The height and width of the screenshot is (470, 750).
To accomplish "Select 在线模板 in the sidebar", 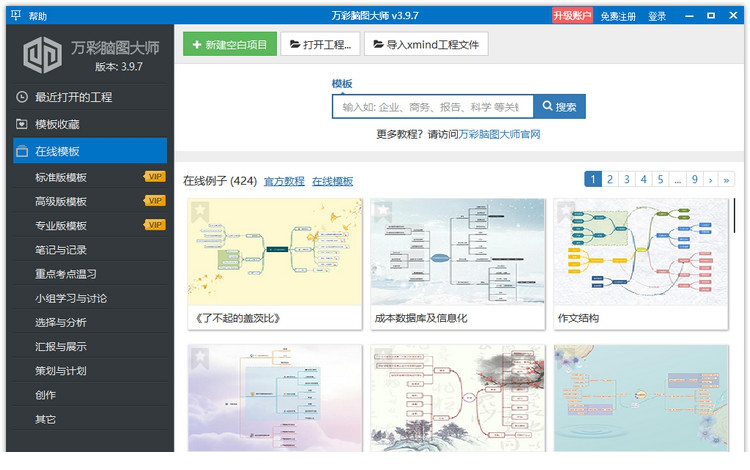I will 57,151.
